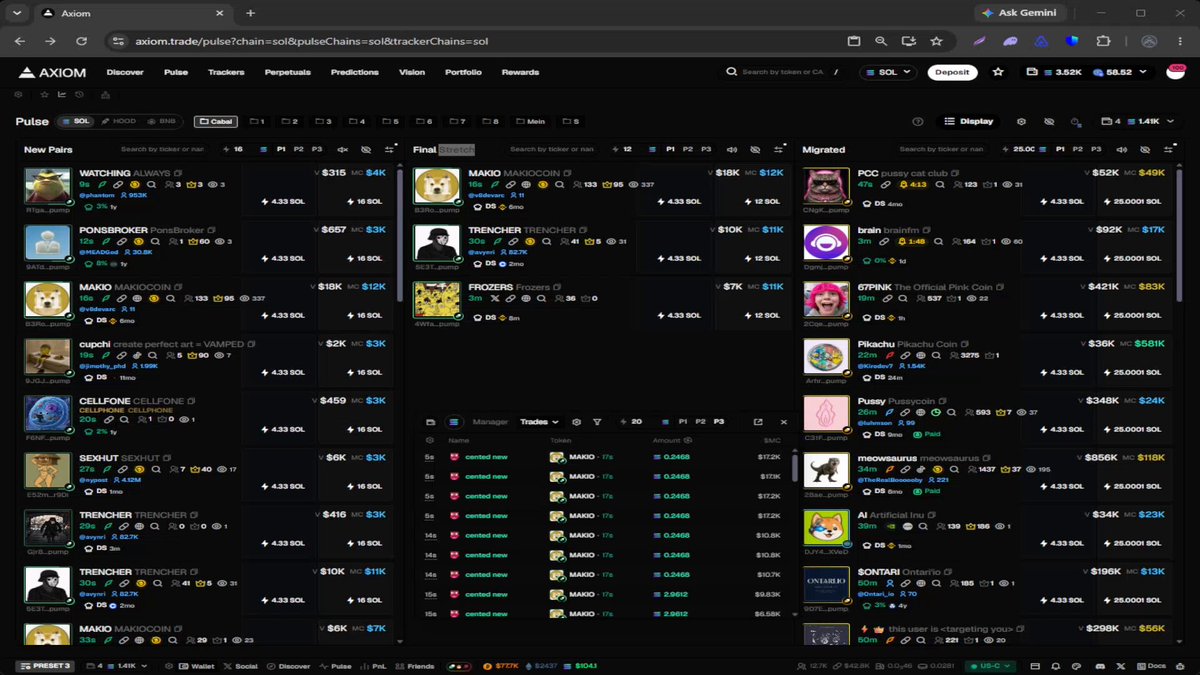Click the help question mark icon

click(x=918, y=121)
